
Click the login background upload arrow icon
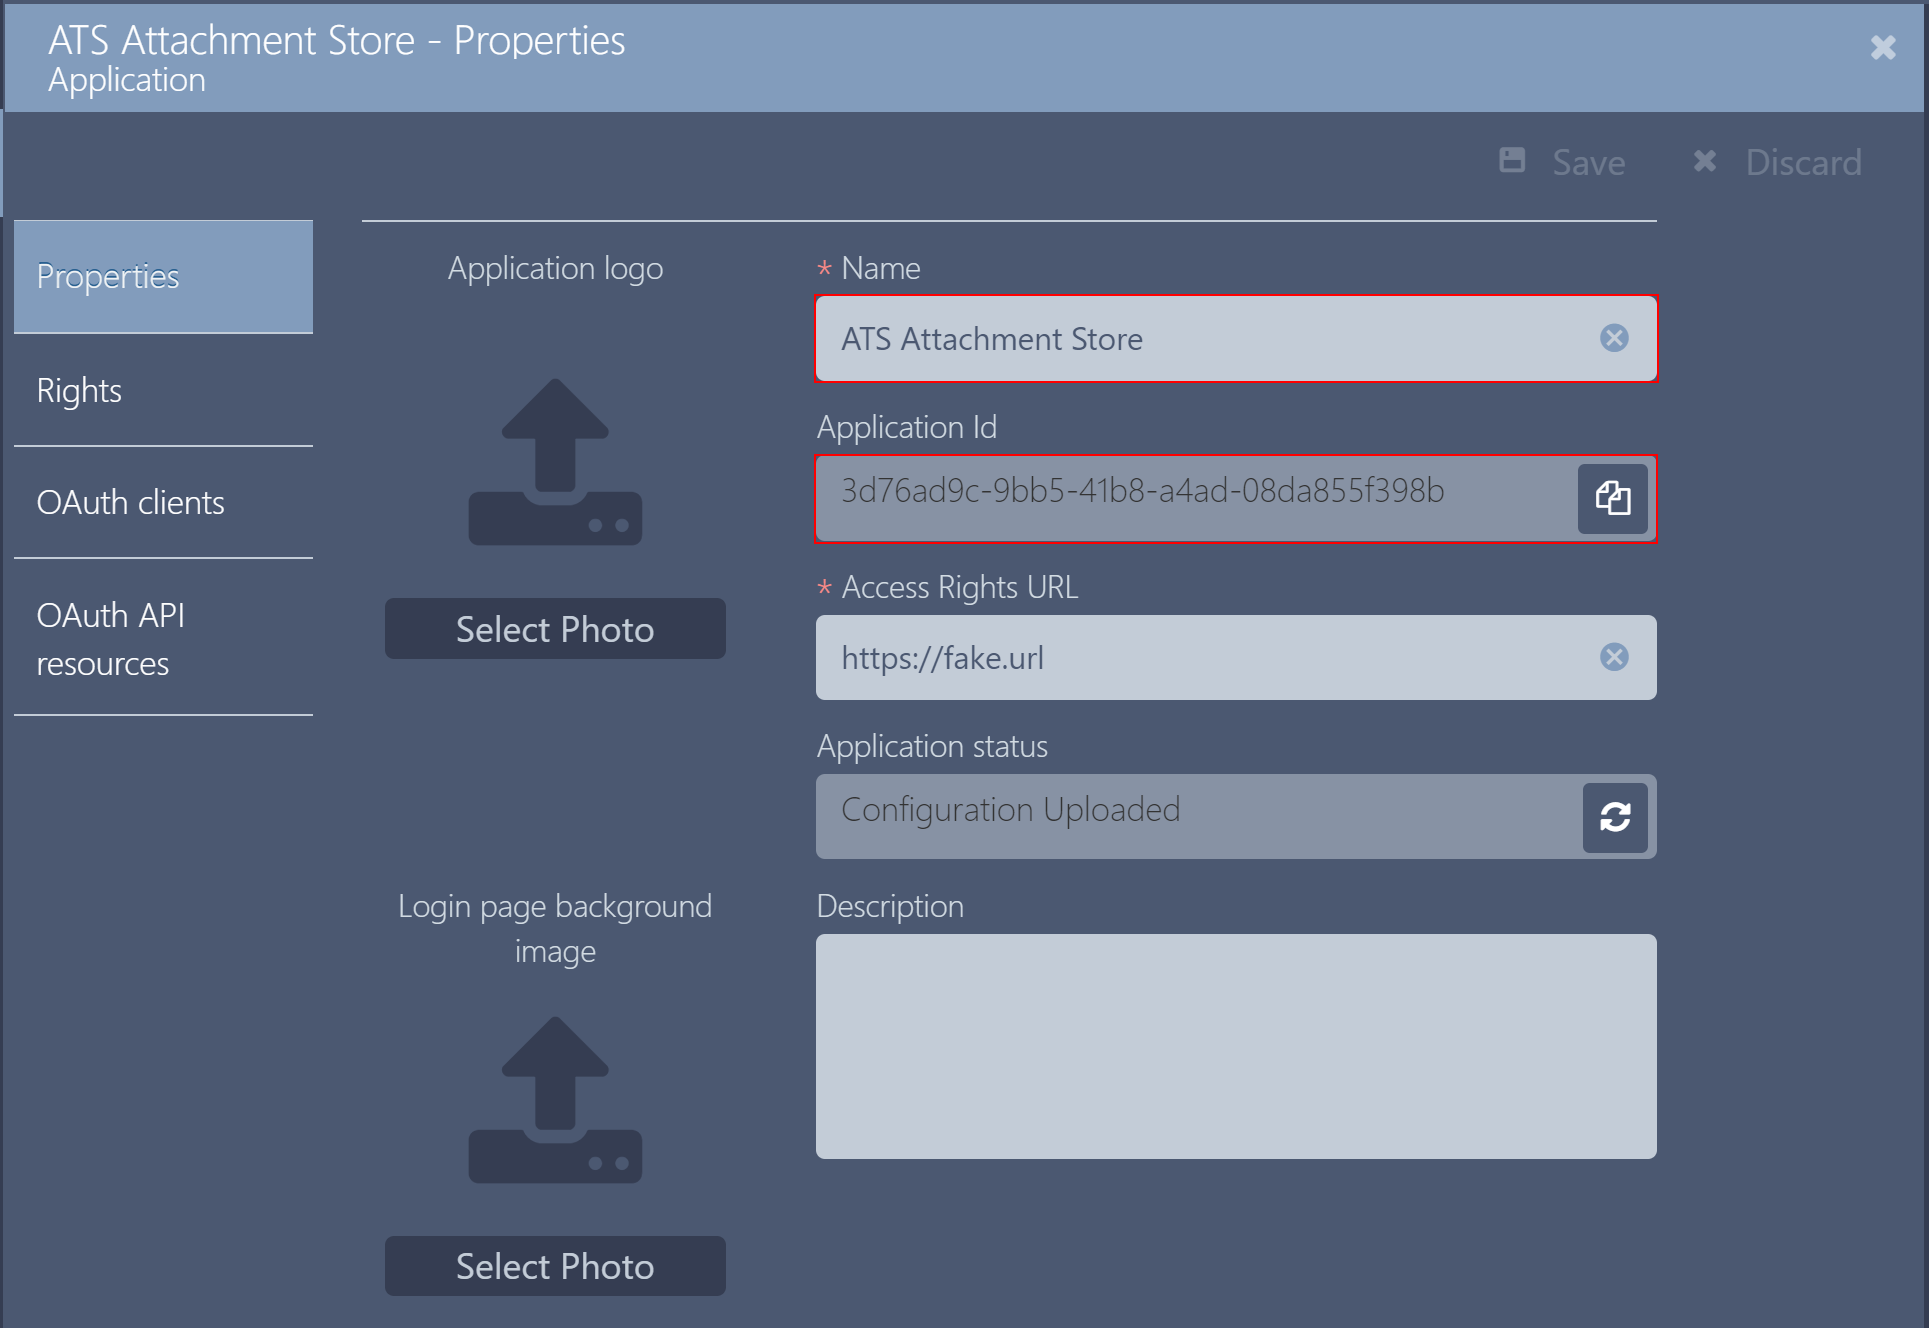click(x=555, y=1100)
